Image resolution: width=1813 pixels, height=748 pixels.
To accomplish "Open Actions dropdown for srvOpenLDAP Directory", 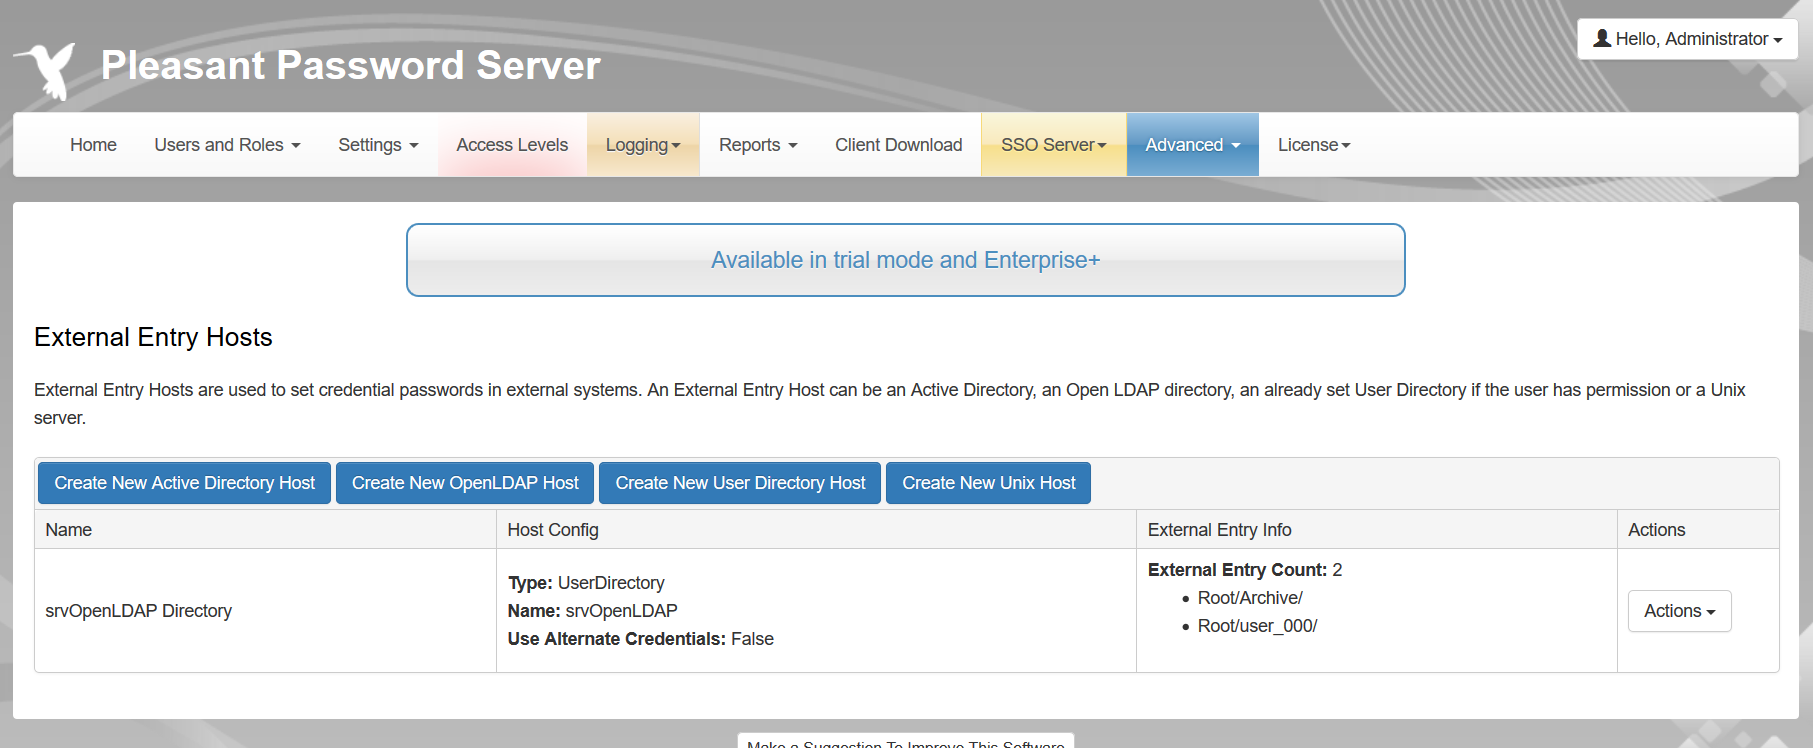I will [x=1679, y=611].
